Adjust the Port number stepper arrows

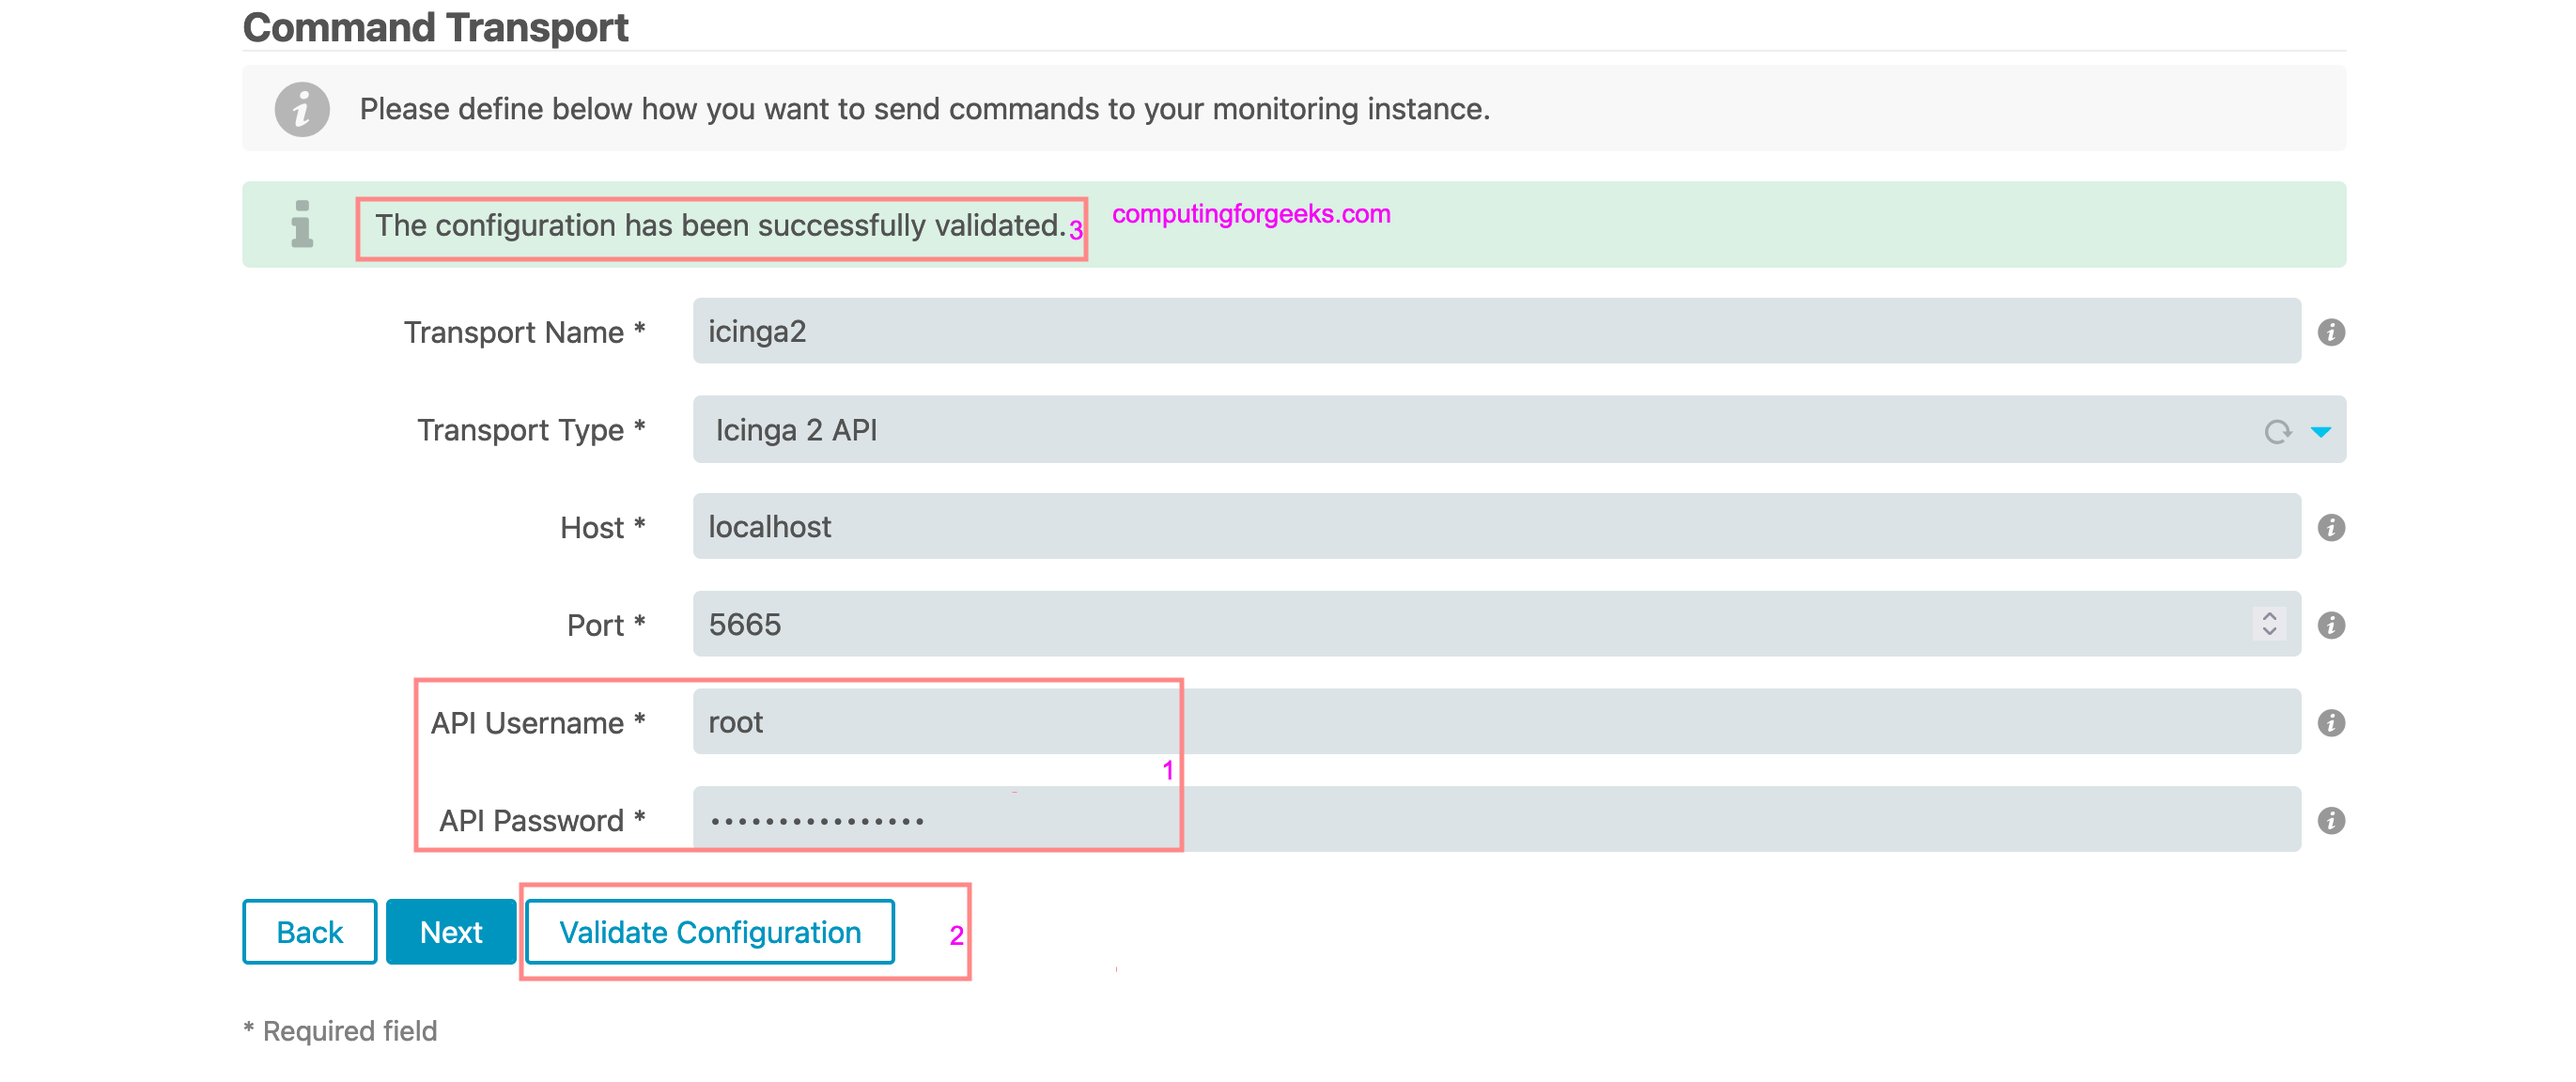click(x=2269, y=624)
